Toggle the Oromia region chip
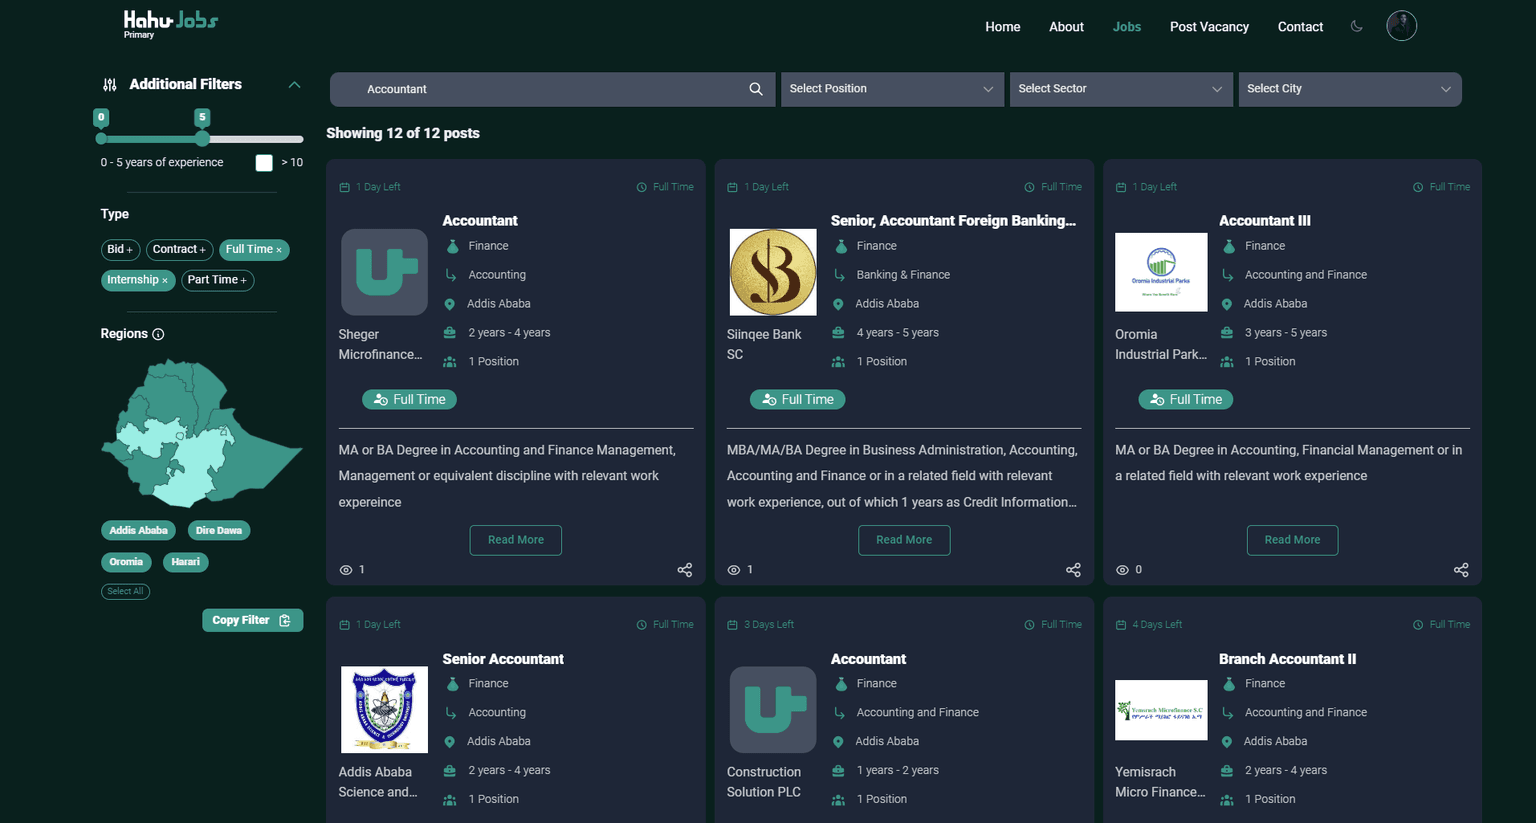This screenshot has height=823, width=1536. (x=126, y=562)
